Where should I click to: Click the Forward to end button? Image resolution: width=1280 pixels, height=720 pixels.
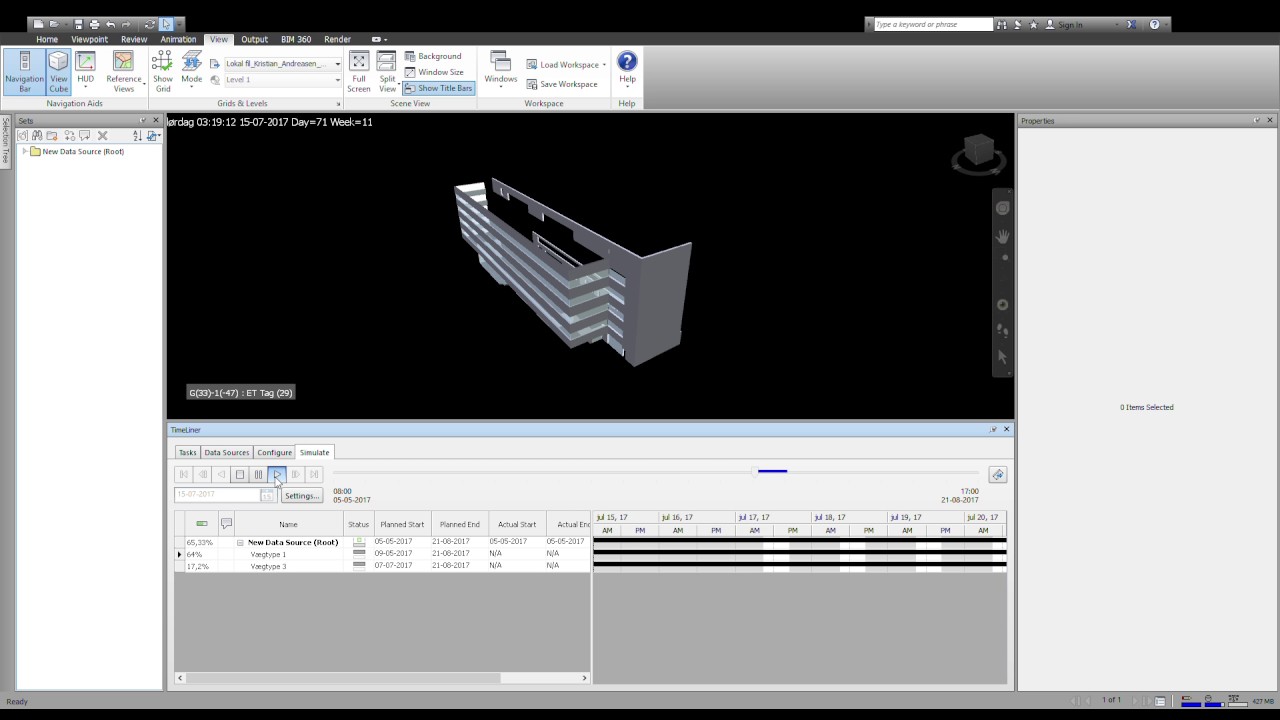pyautogui.click(x=314, y=474)
